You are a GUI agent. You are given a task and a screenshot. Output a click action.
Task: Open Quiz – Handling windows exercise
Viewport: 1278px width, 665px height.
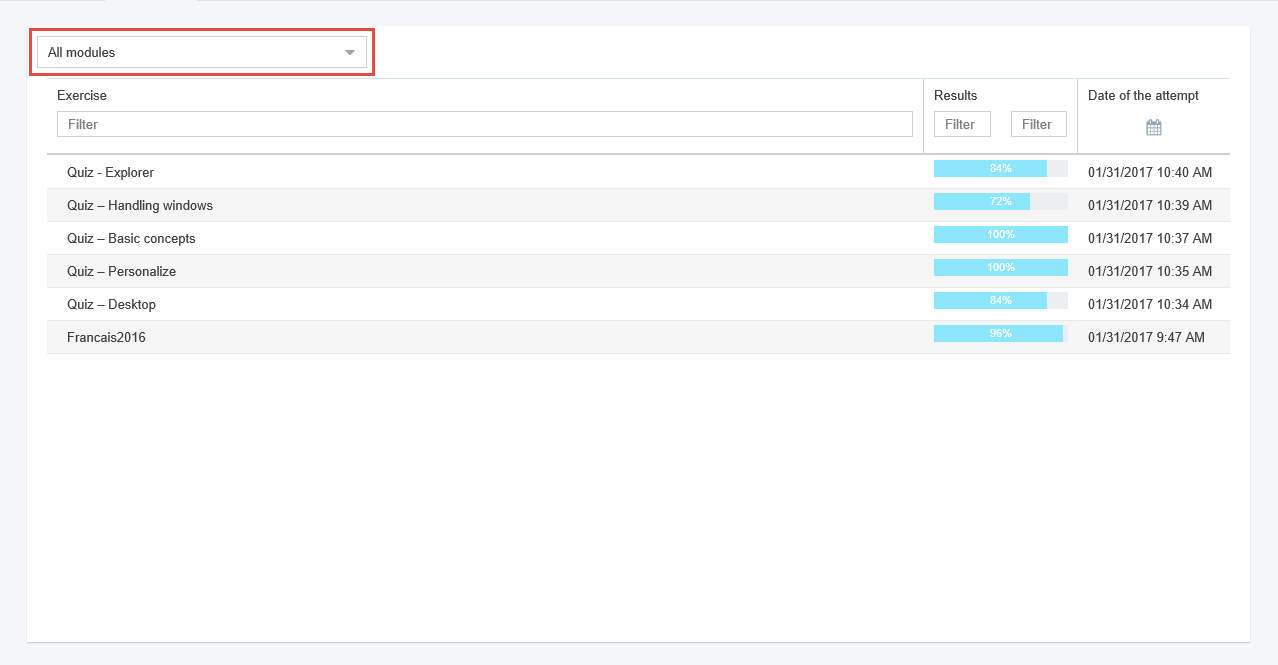coord(140,205)
